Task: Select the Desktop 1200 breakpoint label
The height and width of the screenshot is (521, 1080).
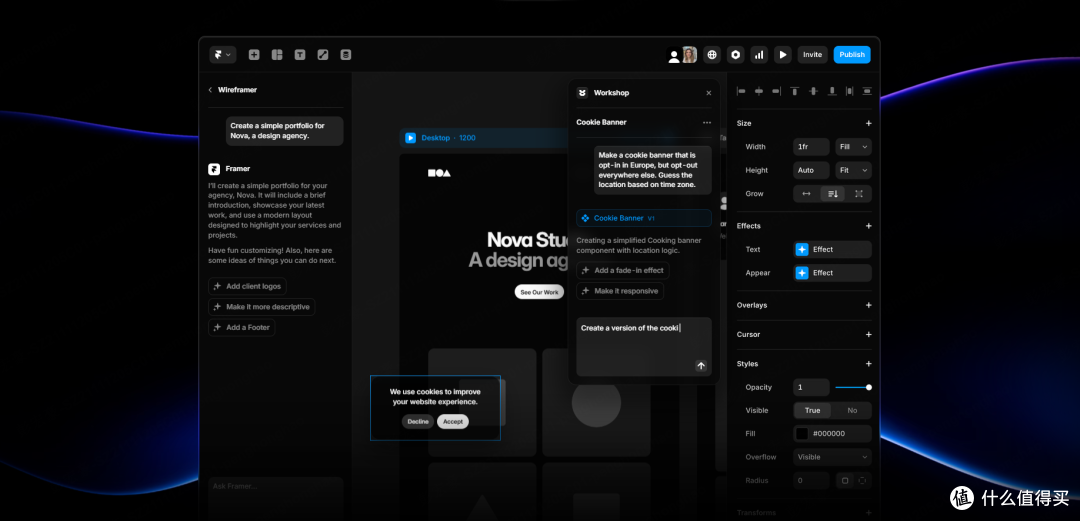Action: click(x=448, y=138)
